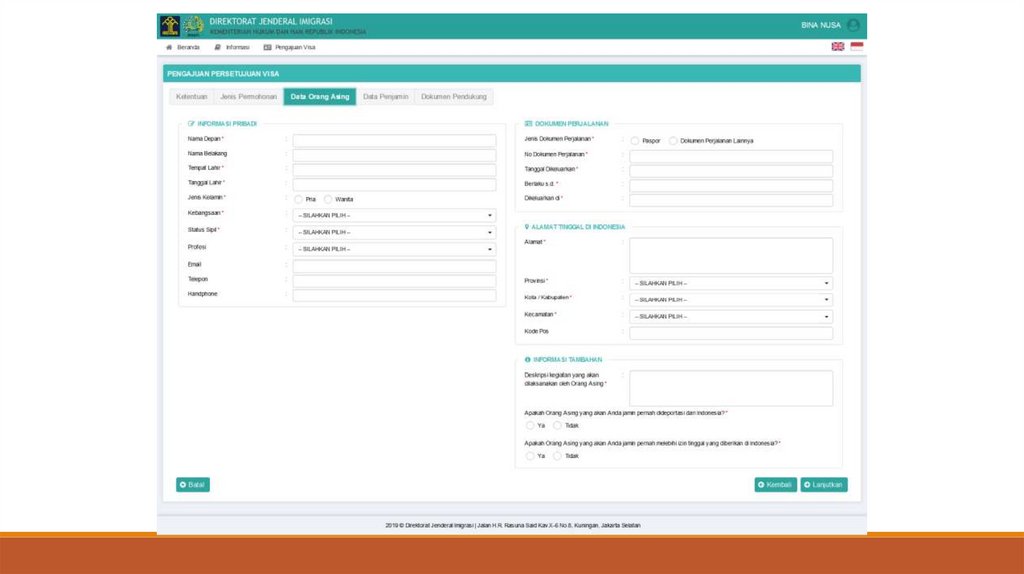This screenshot has height=574, width=1024.
Task: Click the Lanjutkan button
Action: [x=824, y=485]
